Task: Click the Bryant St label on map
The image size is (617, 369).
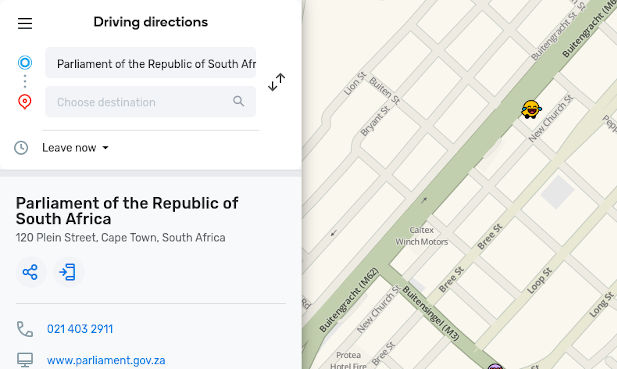Action: (375, 121)
